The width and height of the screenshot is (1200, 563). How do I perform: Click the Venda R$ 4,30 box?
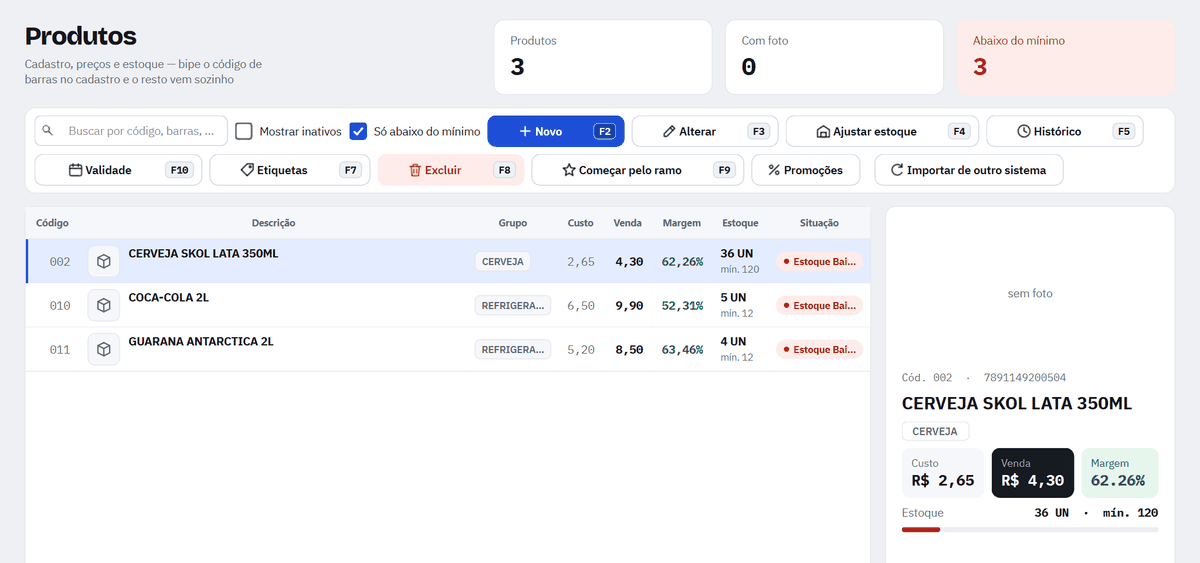(x=1033, y=473)
